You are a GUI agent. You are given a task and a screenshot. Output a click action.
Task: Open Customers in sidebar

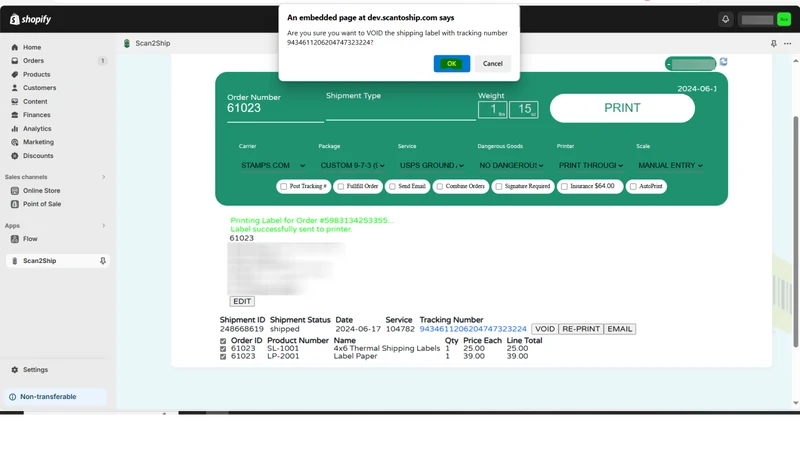point(39,88)
